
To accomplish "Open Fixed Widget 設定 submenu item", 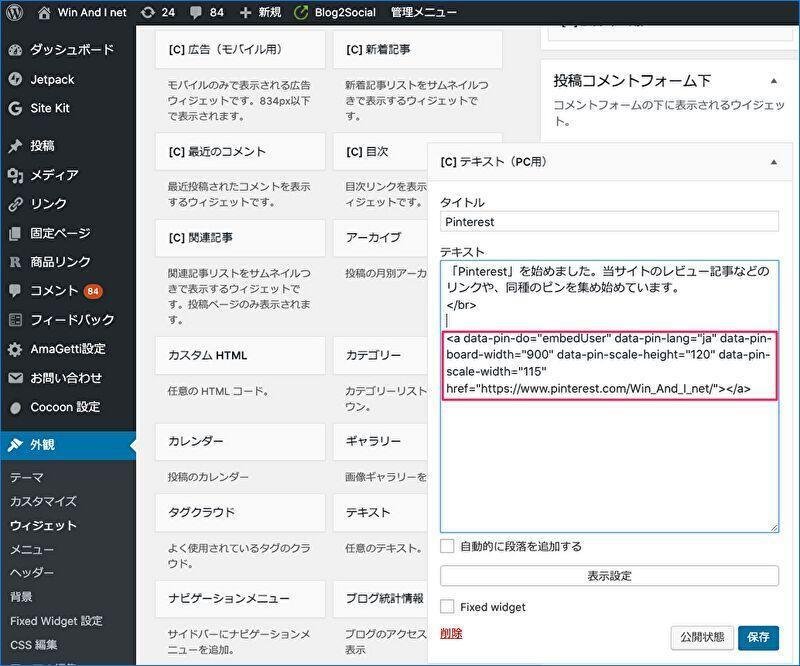I will (56, 621).
